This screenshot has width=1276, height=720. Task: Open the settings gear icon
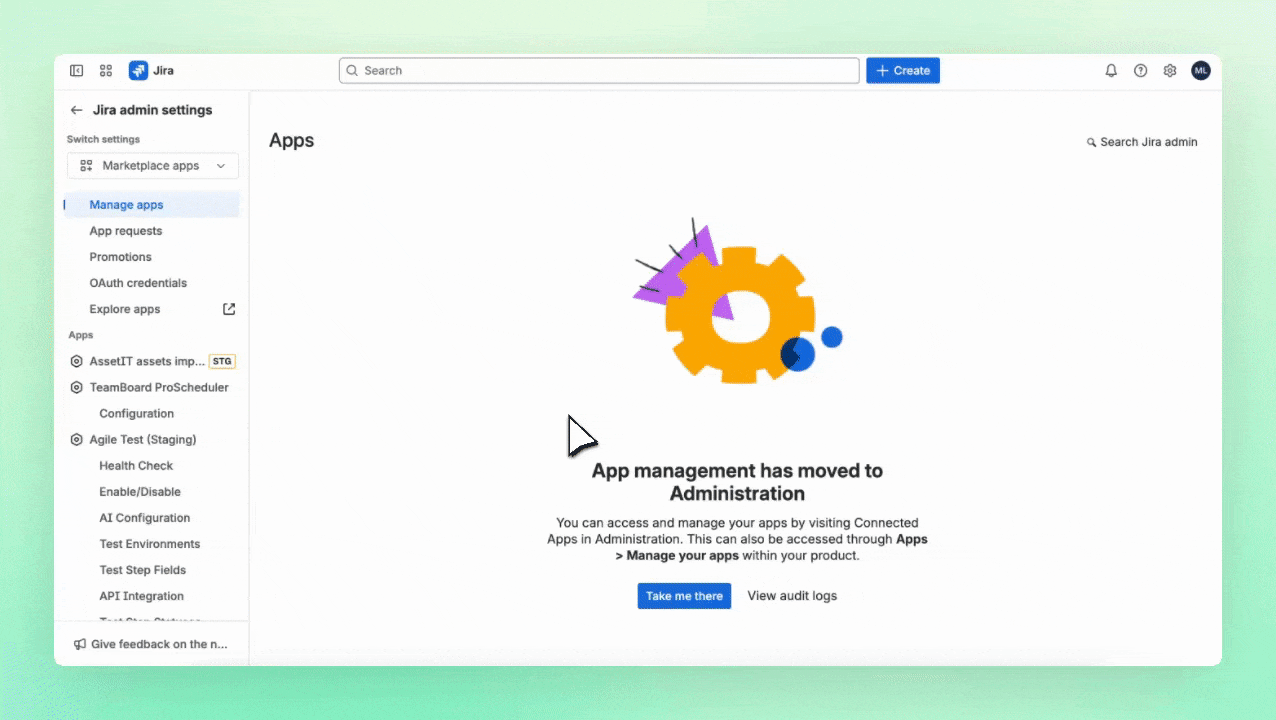pyautogui.click(x=1169, y=71)
